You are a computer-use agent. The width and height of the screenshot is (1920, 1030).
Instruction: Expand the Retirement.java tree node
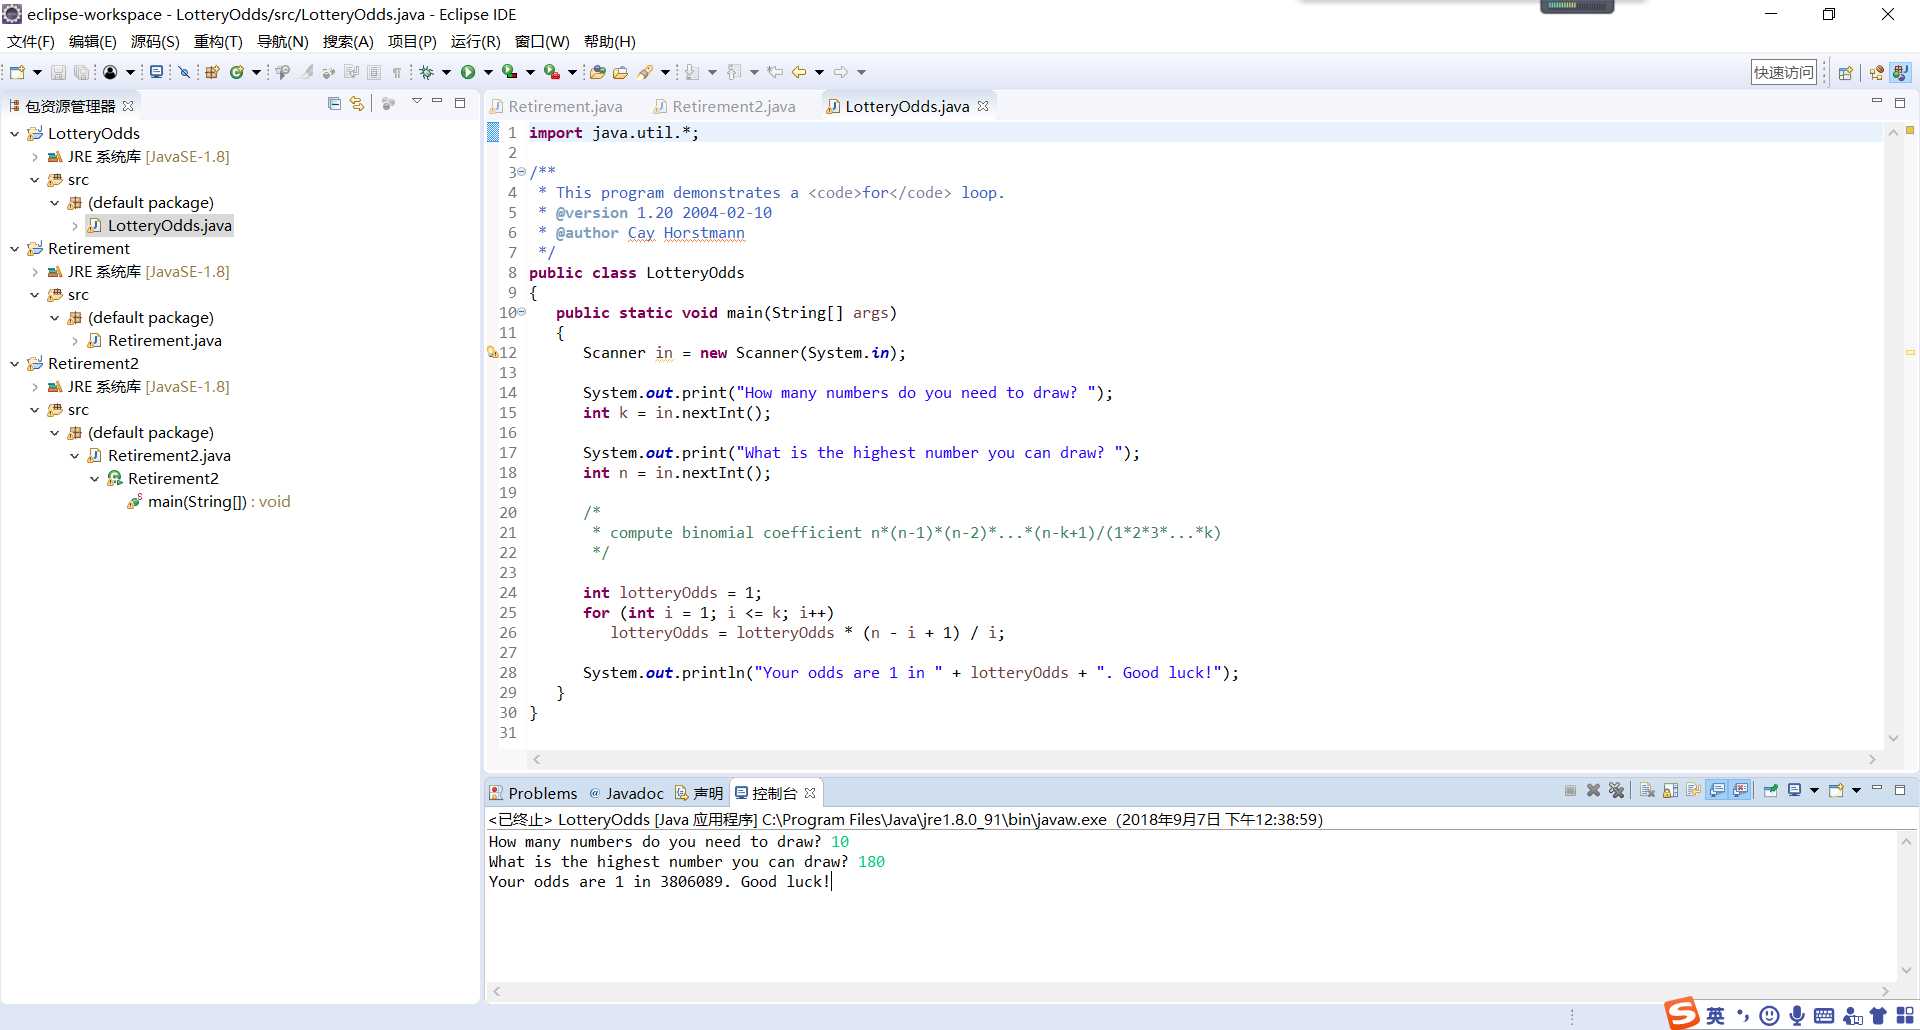point(75,341)
